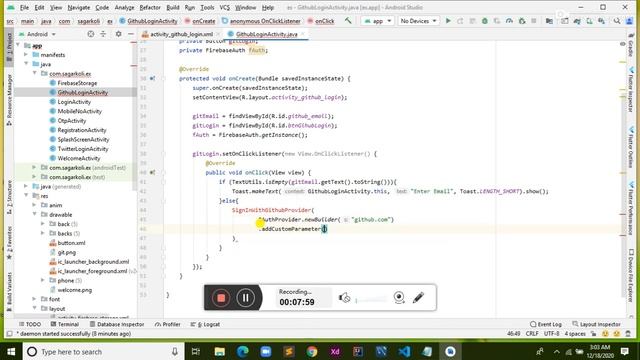Collapse the drawable folder
This screenshot has height=360, width=640.
(x=35, y=214)
